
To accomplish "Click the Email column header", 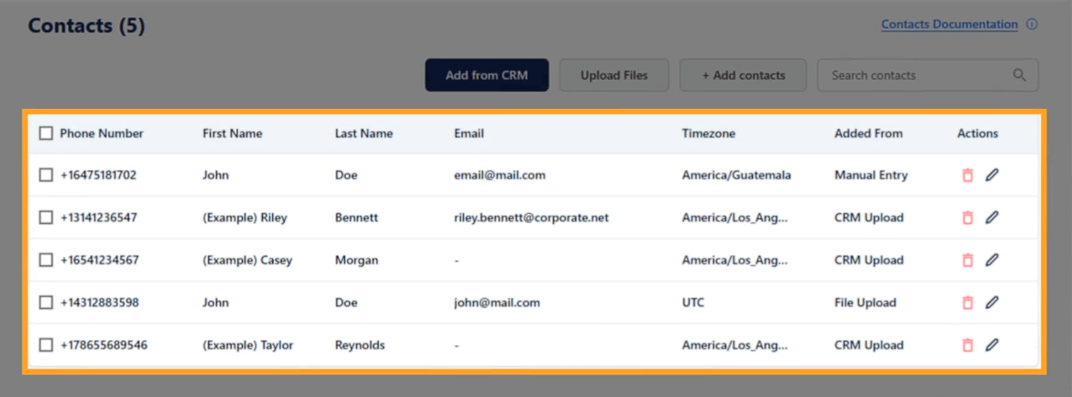I will click(x=469, y=133).
